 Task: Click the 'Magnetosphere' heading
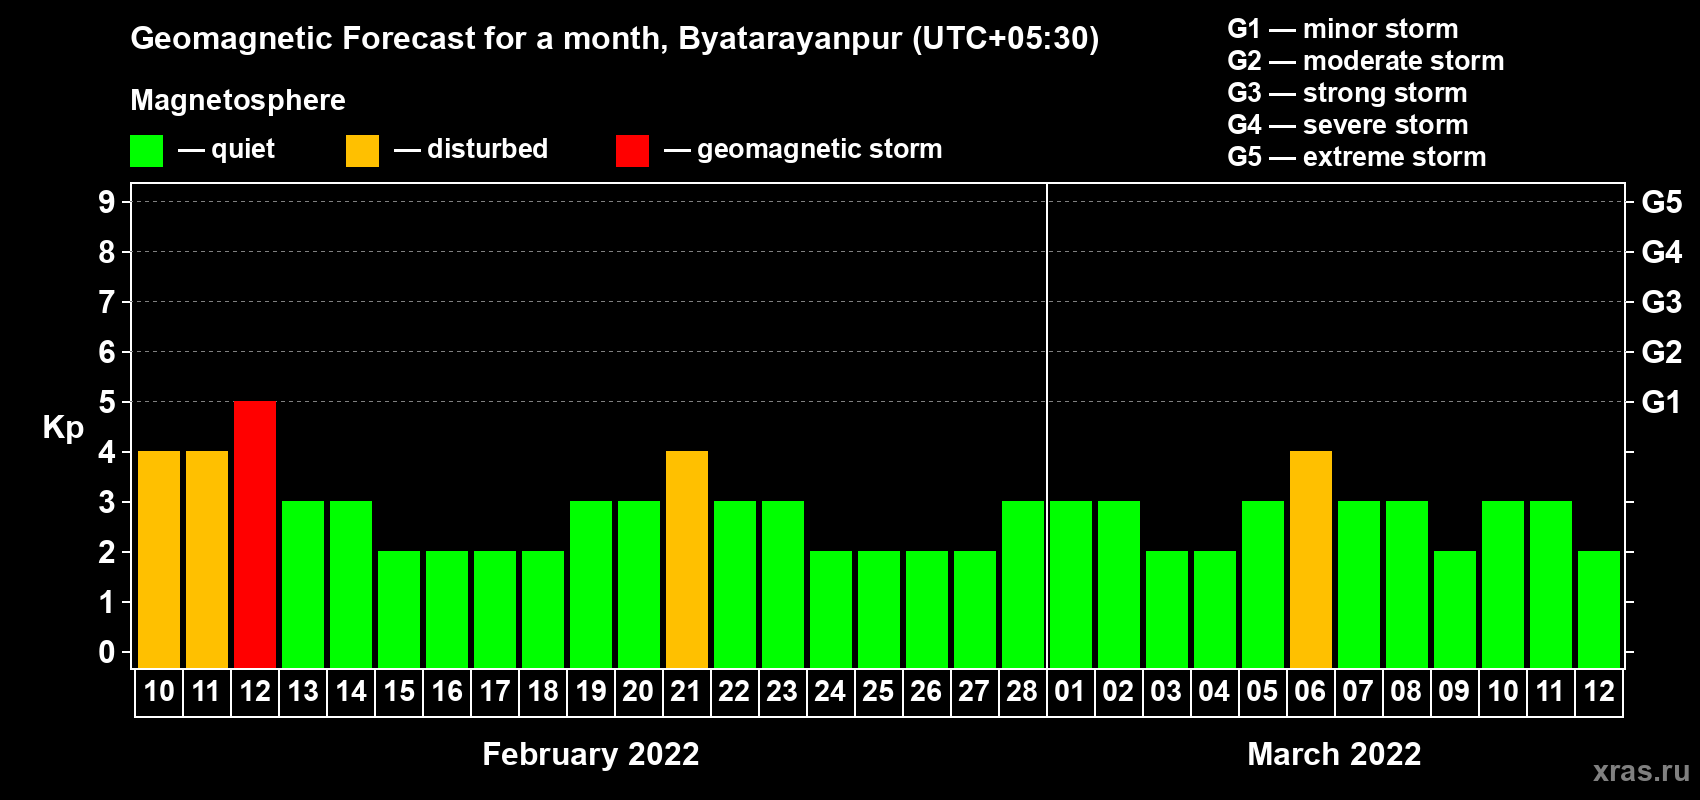click(238, 100)
